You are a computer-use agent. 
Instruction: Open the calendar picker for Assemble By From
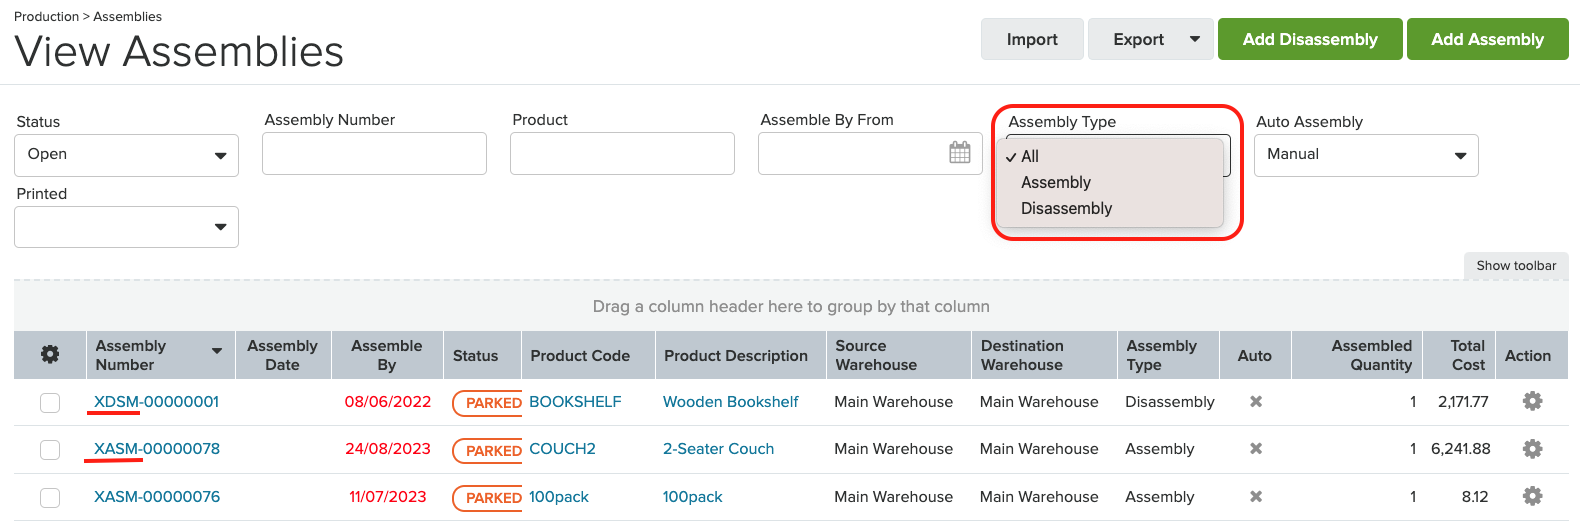(959, 153)
